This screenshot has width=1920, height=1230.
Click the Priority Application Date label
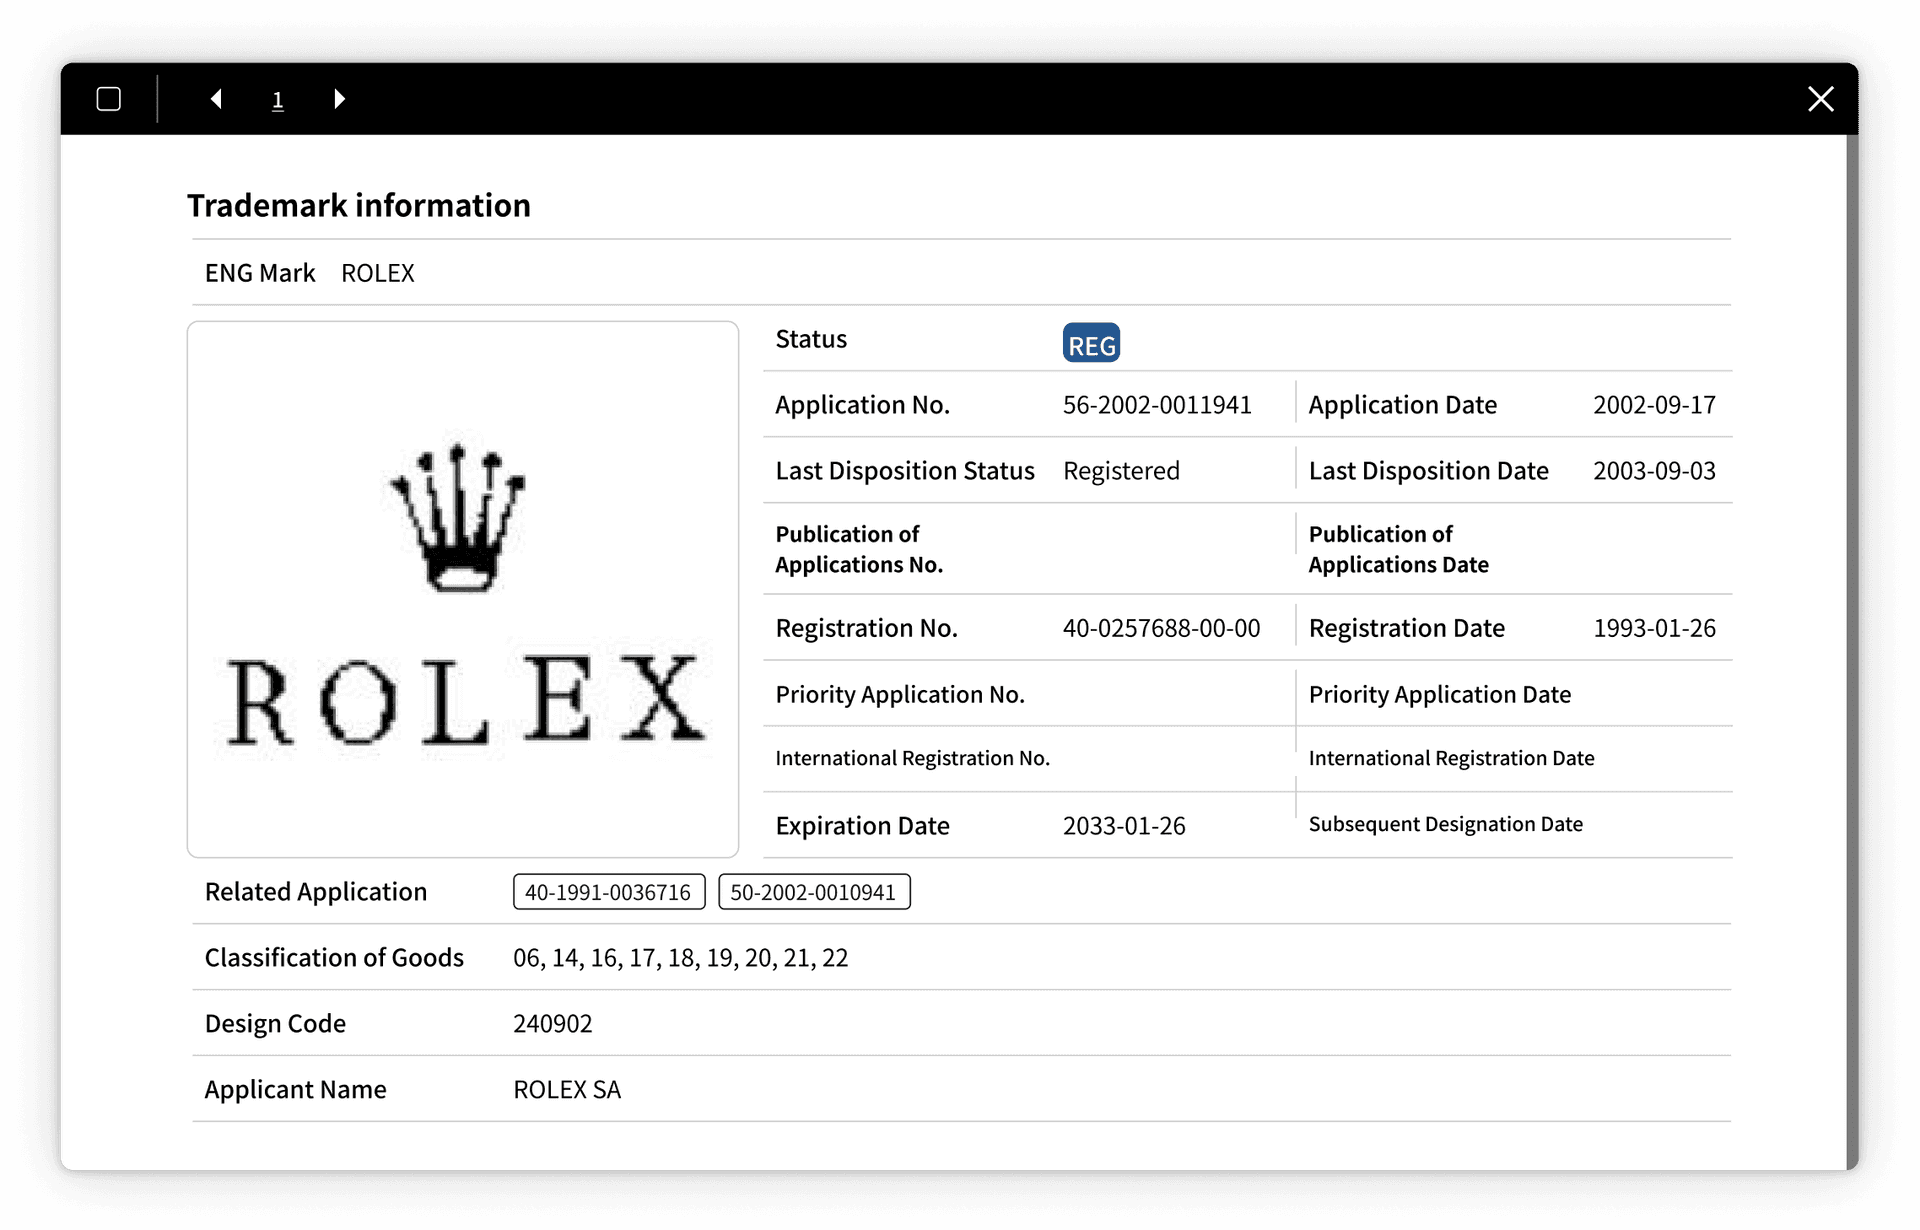pos(1439,694)
